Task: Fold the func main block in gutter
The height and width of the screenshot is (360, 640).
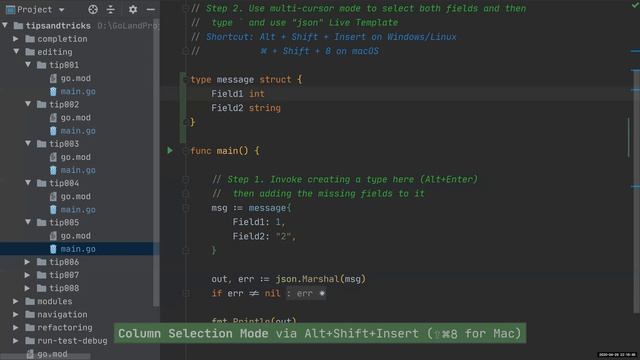Action: pos(185,151)
